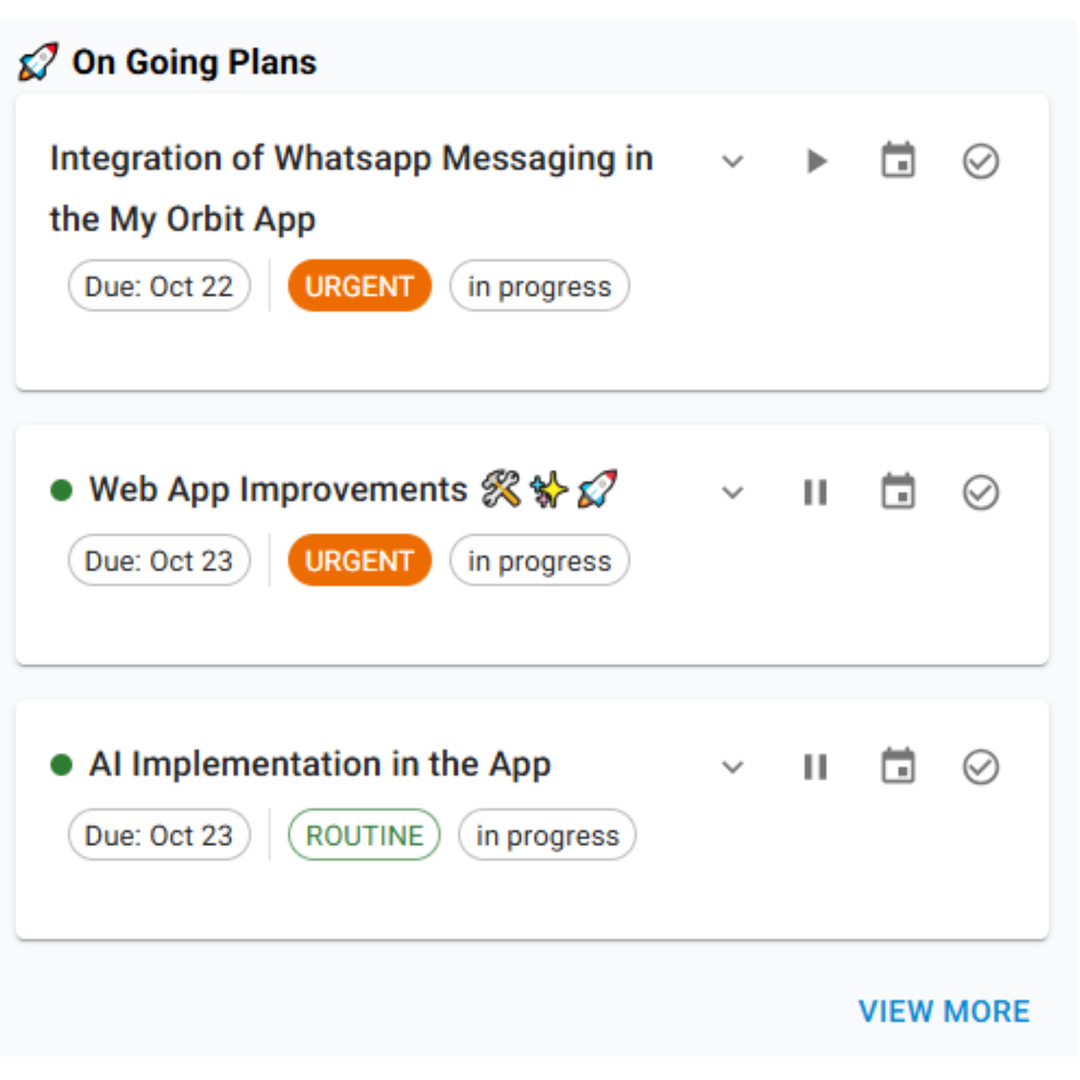Image resolution: width=1080 pixels, height=1080 pixels.
Task: Expand the Web App Improvements card
Action: pyautogui.click(x=733, y=492)
